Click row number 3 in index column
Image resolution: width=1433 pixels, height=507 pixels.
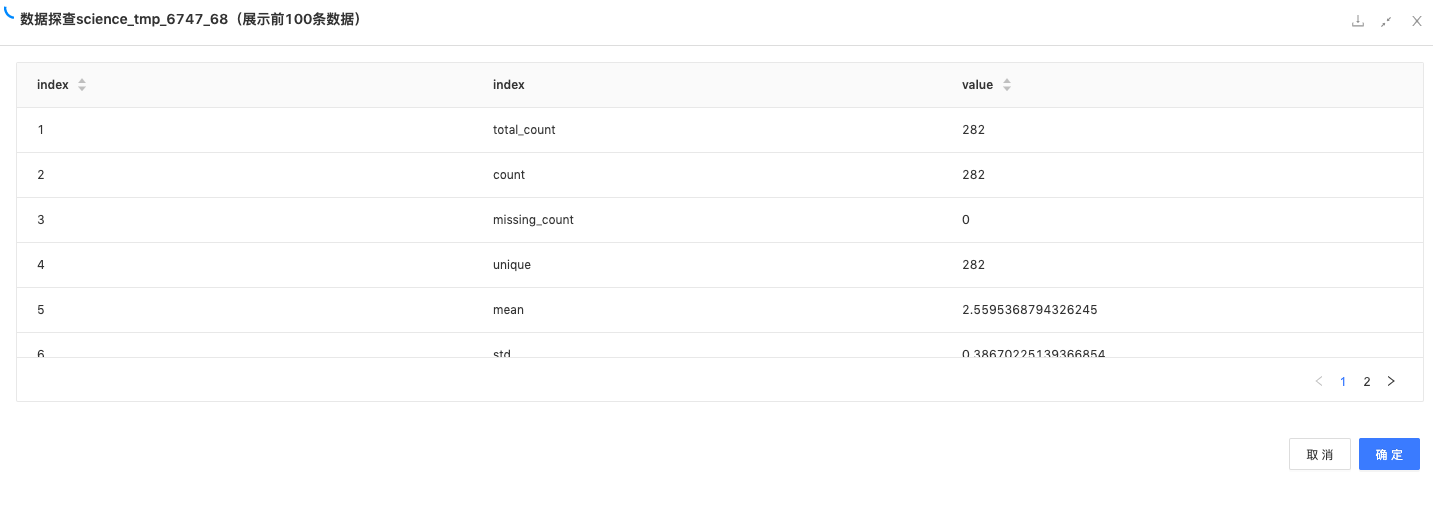pyautogui.click(x=41, y=220)
